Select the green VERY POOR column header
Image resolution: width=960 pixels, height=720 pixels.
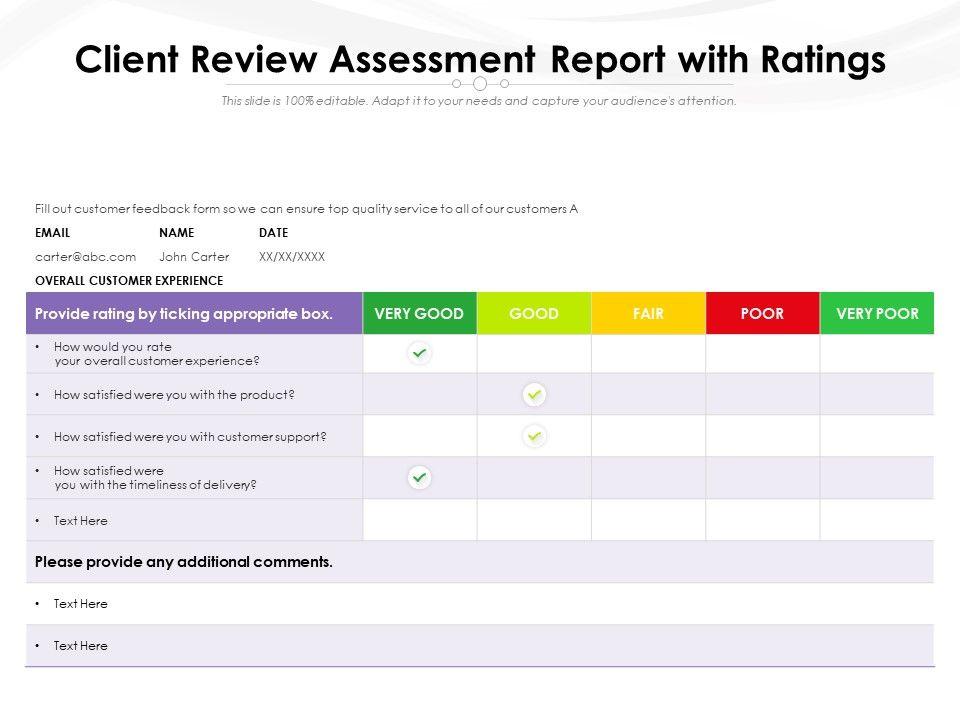[877, 313]
